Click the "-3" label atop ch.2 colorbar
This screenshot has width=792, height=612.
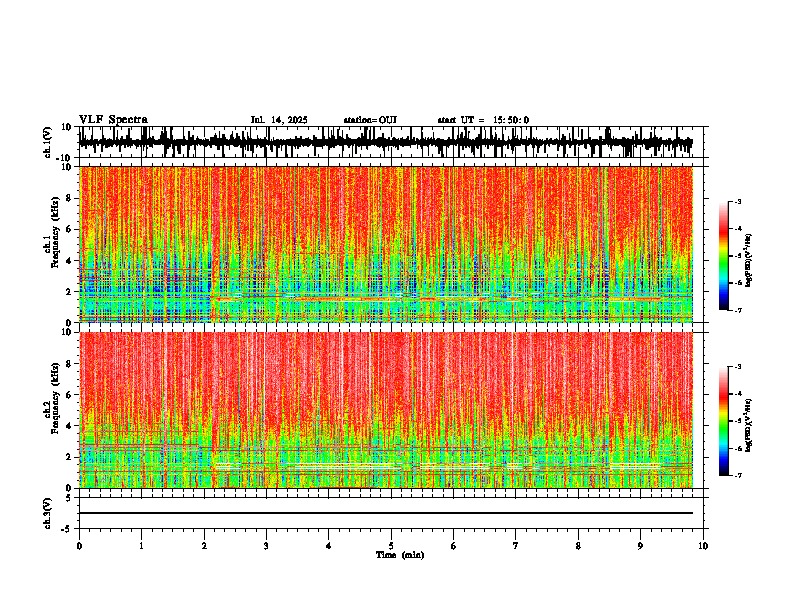point(737,367)
